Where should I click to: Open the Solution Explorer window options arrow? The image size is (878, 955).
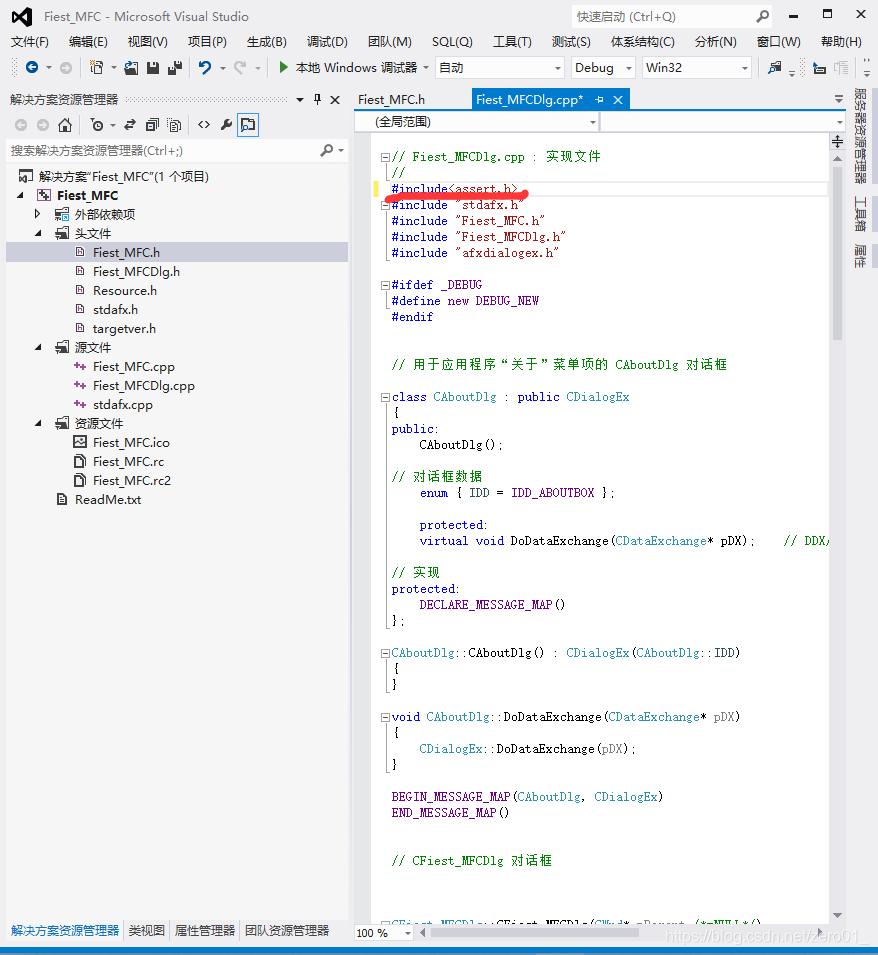300,99
